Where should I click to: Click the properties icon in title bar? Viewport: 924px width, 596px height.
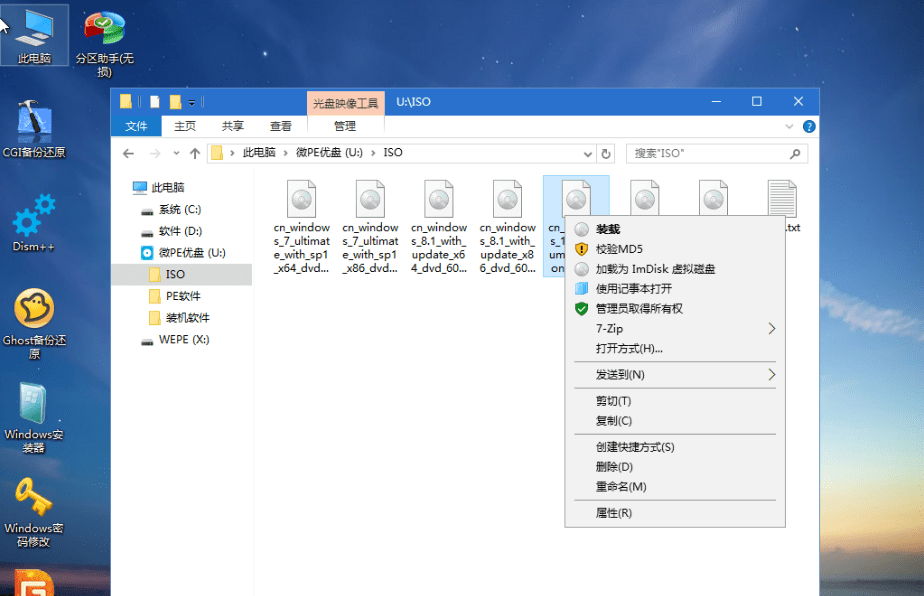(x=154, y=102)
